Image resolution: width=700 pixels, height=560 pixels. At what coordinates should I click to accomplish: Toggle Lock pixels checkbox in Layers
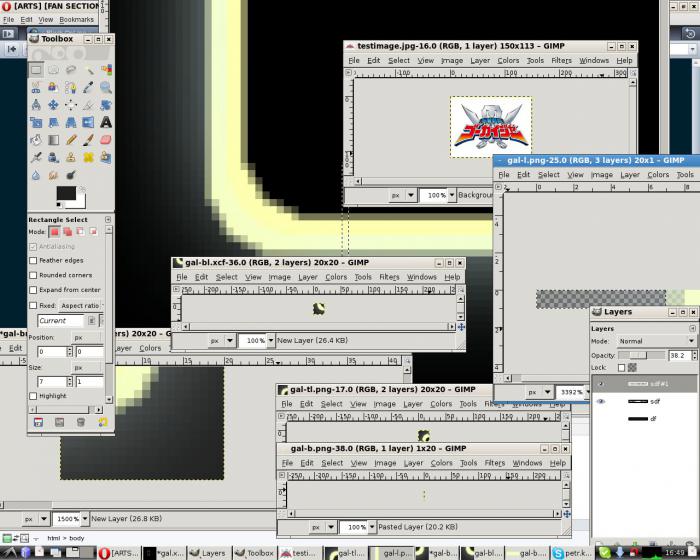pos(621,368)
